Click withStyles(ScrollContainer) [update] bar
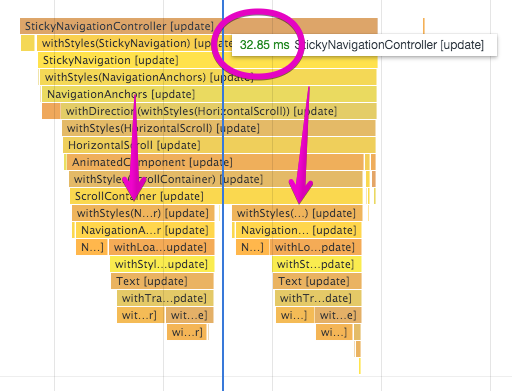512x391 pixels. tap(216, 179)
